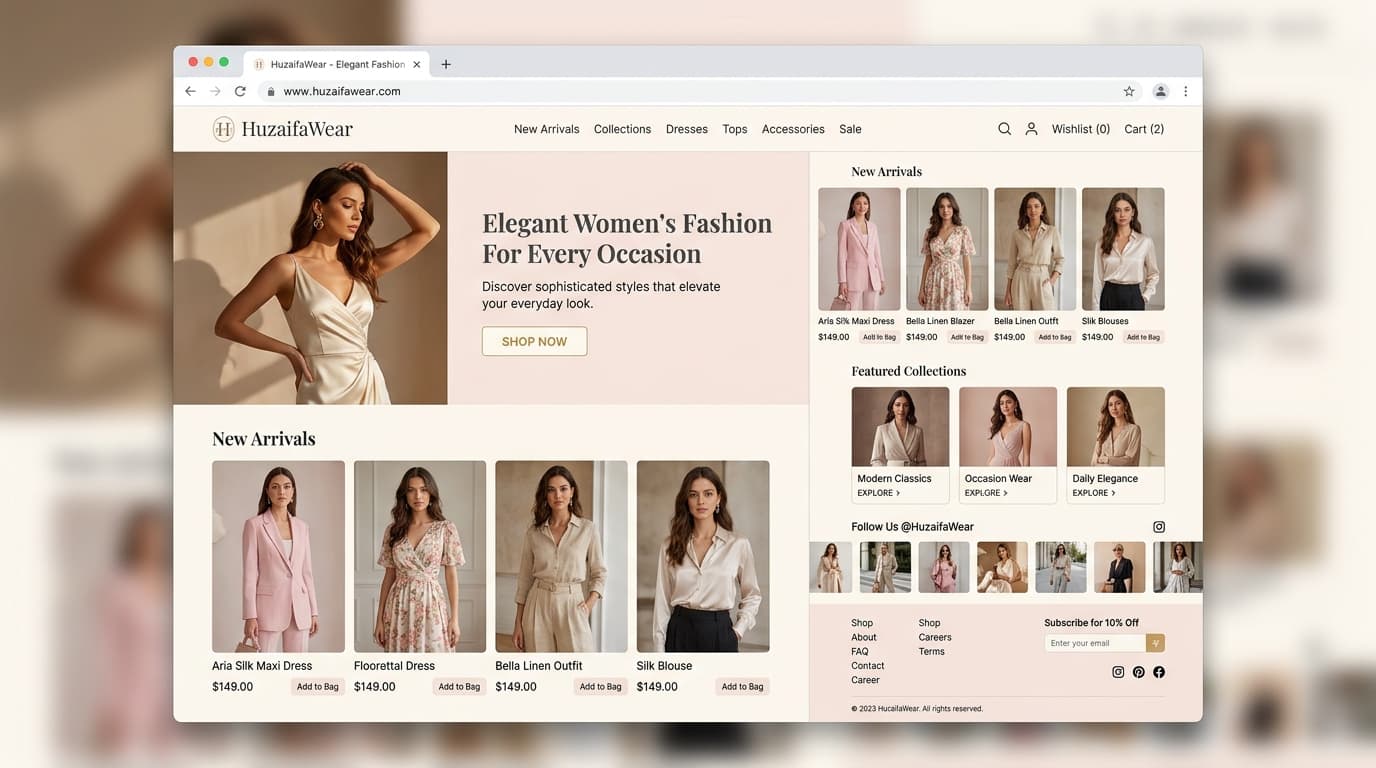View Cart (2)

pos(1144,129)
